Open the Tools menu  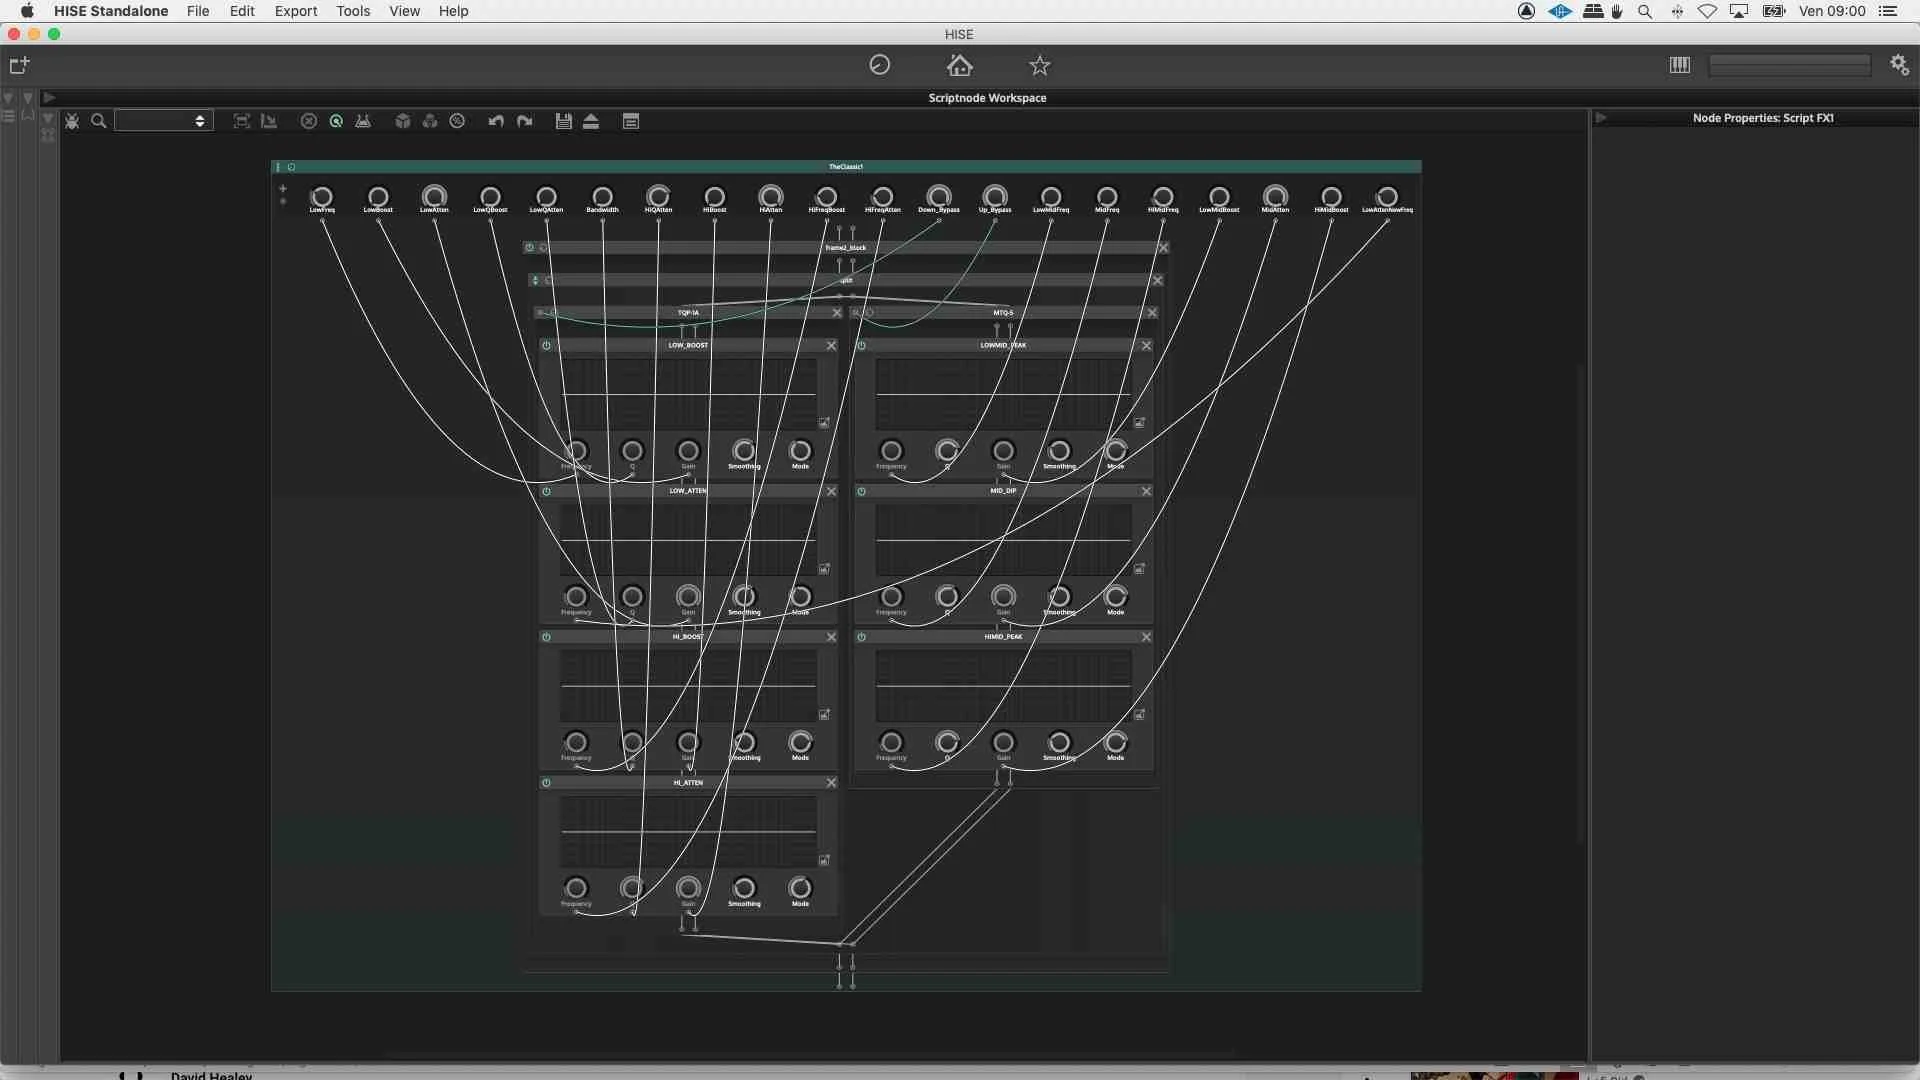tap(352, 11)
